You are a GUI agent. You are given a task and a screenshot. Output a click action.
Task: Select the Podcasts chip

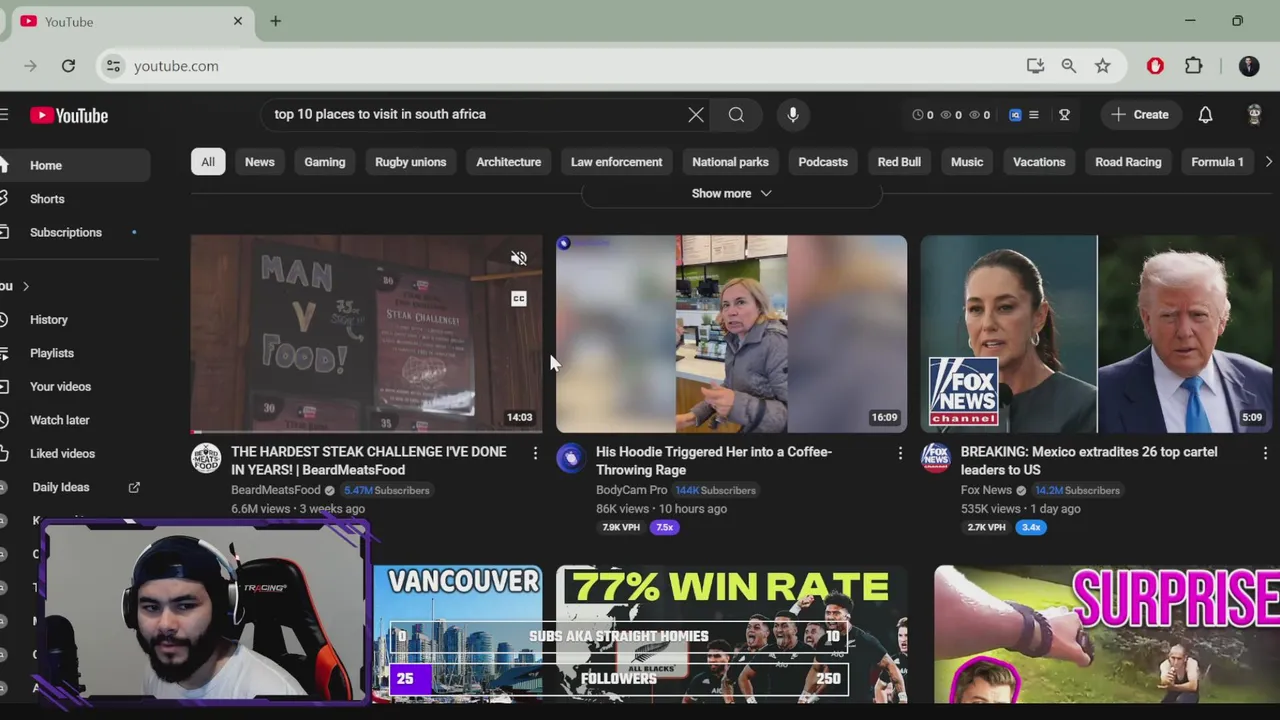pyautogui.click(x=823, y=162)
